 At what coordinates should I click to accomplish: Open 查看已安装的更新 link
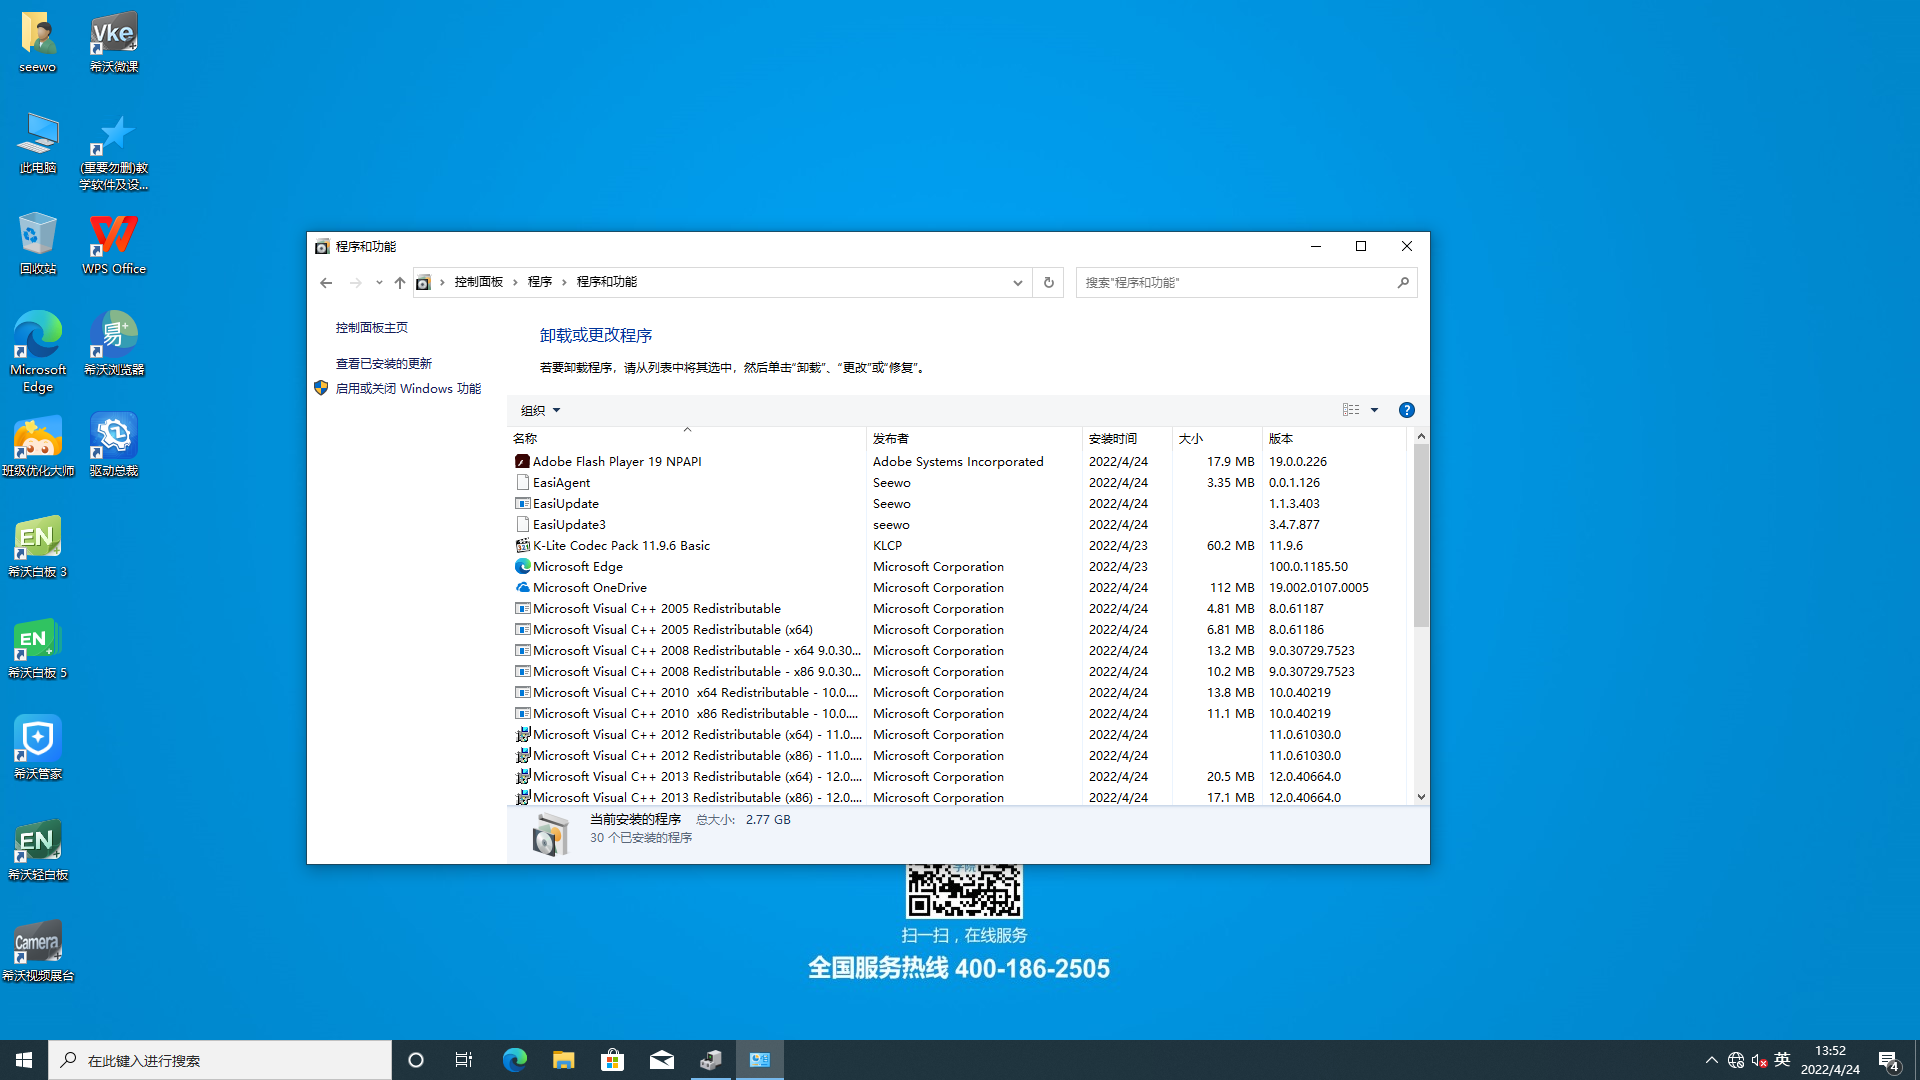click(x=384, y=364)
